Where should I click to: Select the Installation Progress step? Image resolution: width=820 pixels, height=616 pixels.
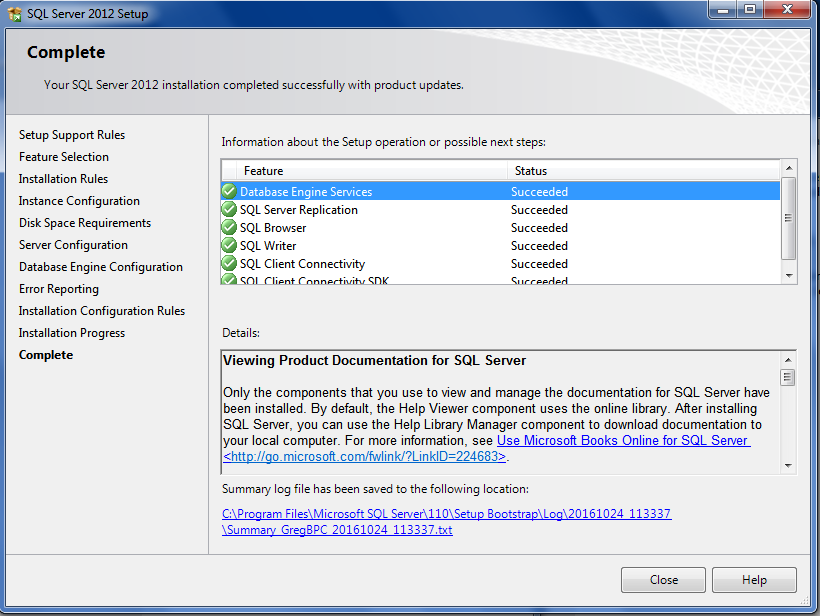pyautogui.click(x=72, y=333)
